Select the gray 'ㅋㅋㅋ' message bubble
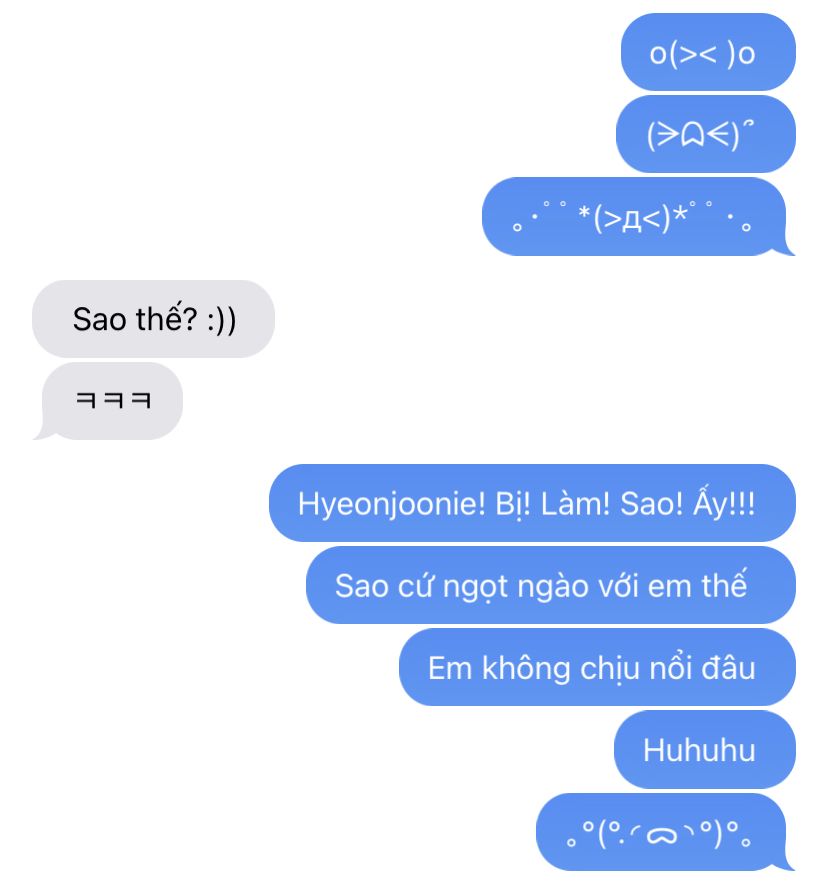 tap(111, 401)
